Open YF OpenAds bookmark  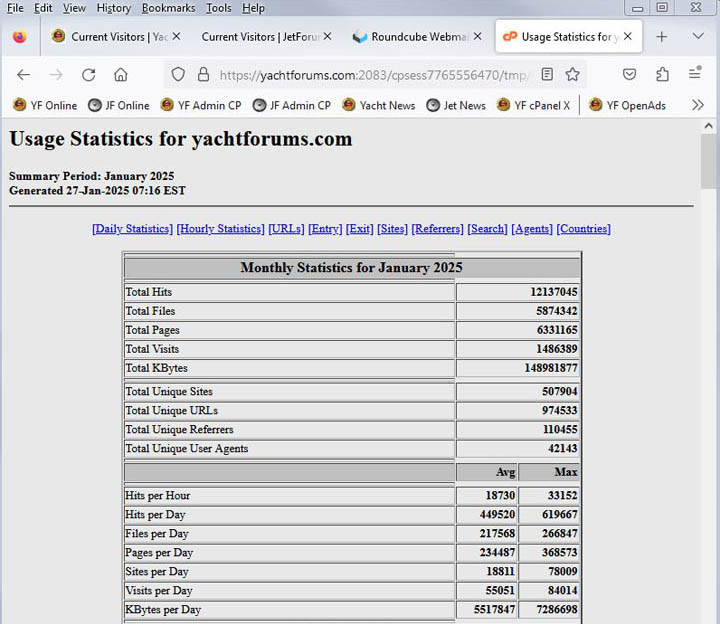[627, 105]
